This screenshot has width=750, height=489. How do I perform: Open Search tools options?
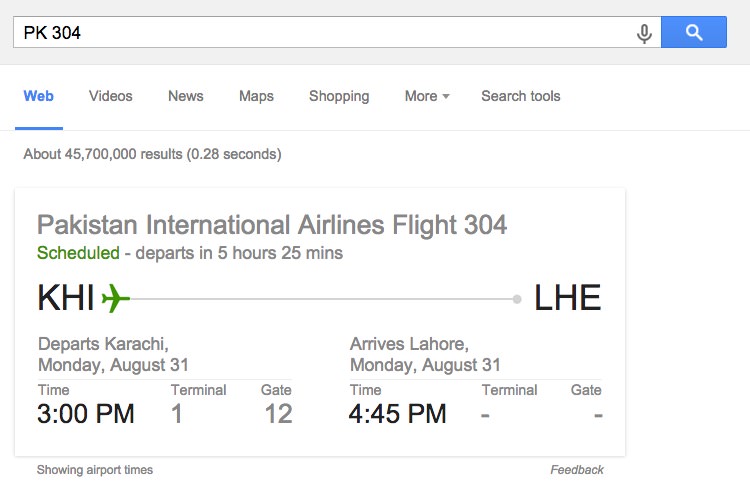(520, 96)
